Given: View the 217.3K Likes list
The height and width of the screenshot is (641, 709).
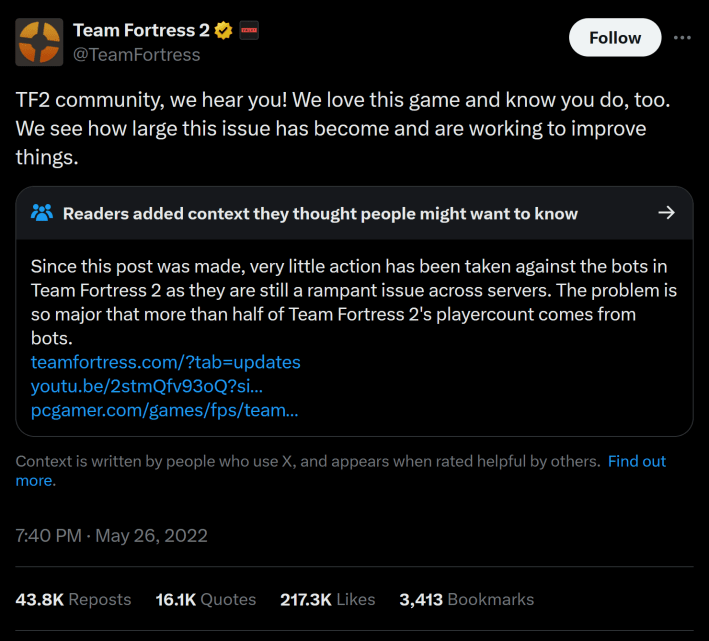Looking at the screenshot, I should pos(327,600).
